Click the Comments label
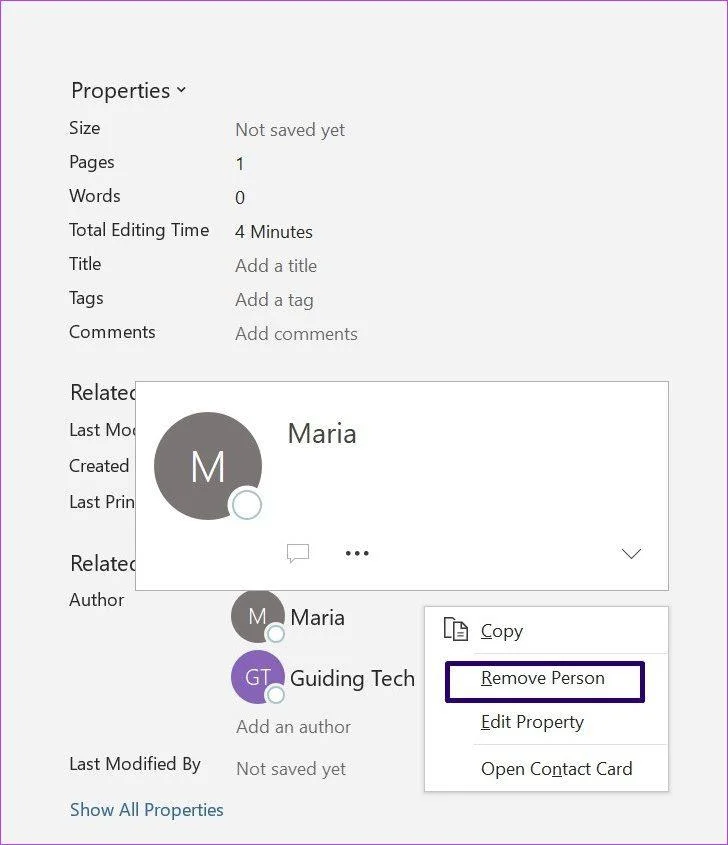 [x=112, y=332]
